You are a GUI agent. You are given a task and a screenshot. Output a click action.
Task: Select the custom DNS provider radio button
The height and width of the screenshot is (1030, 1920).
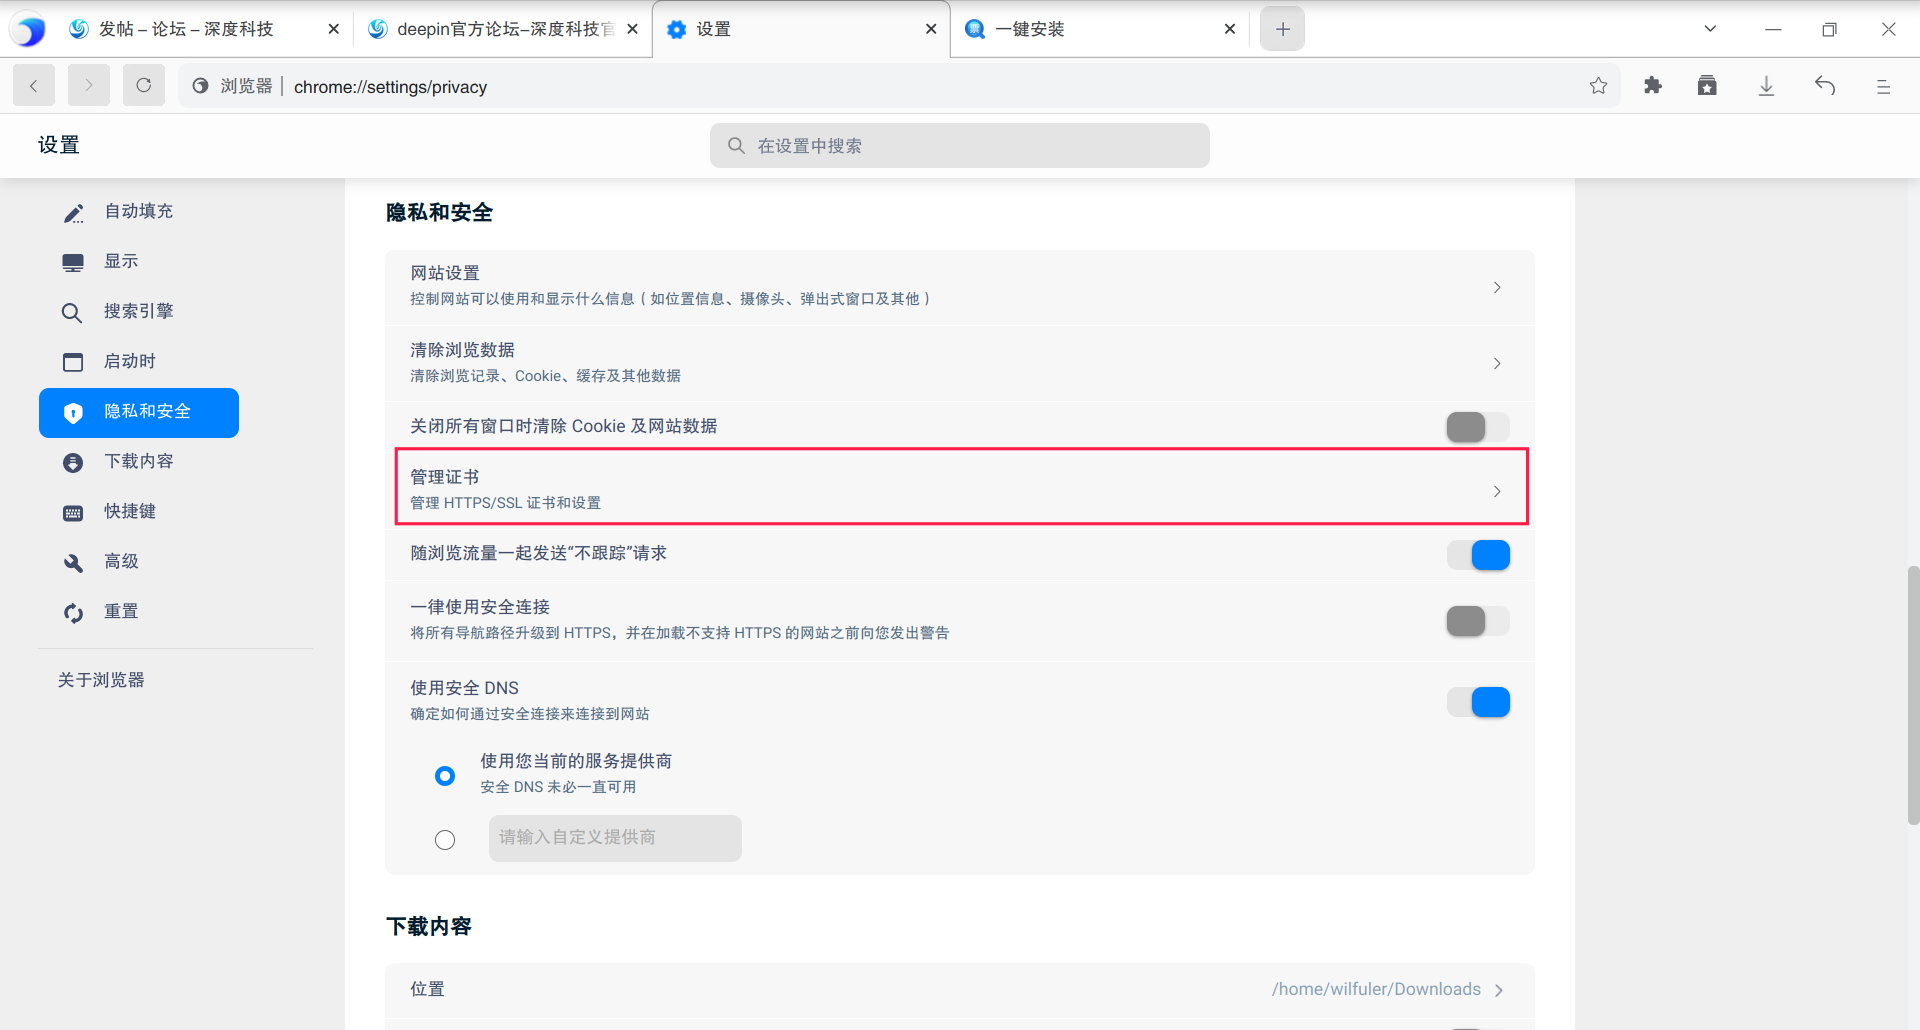(445, 840)
